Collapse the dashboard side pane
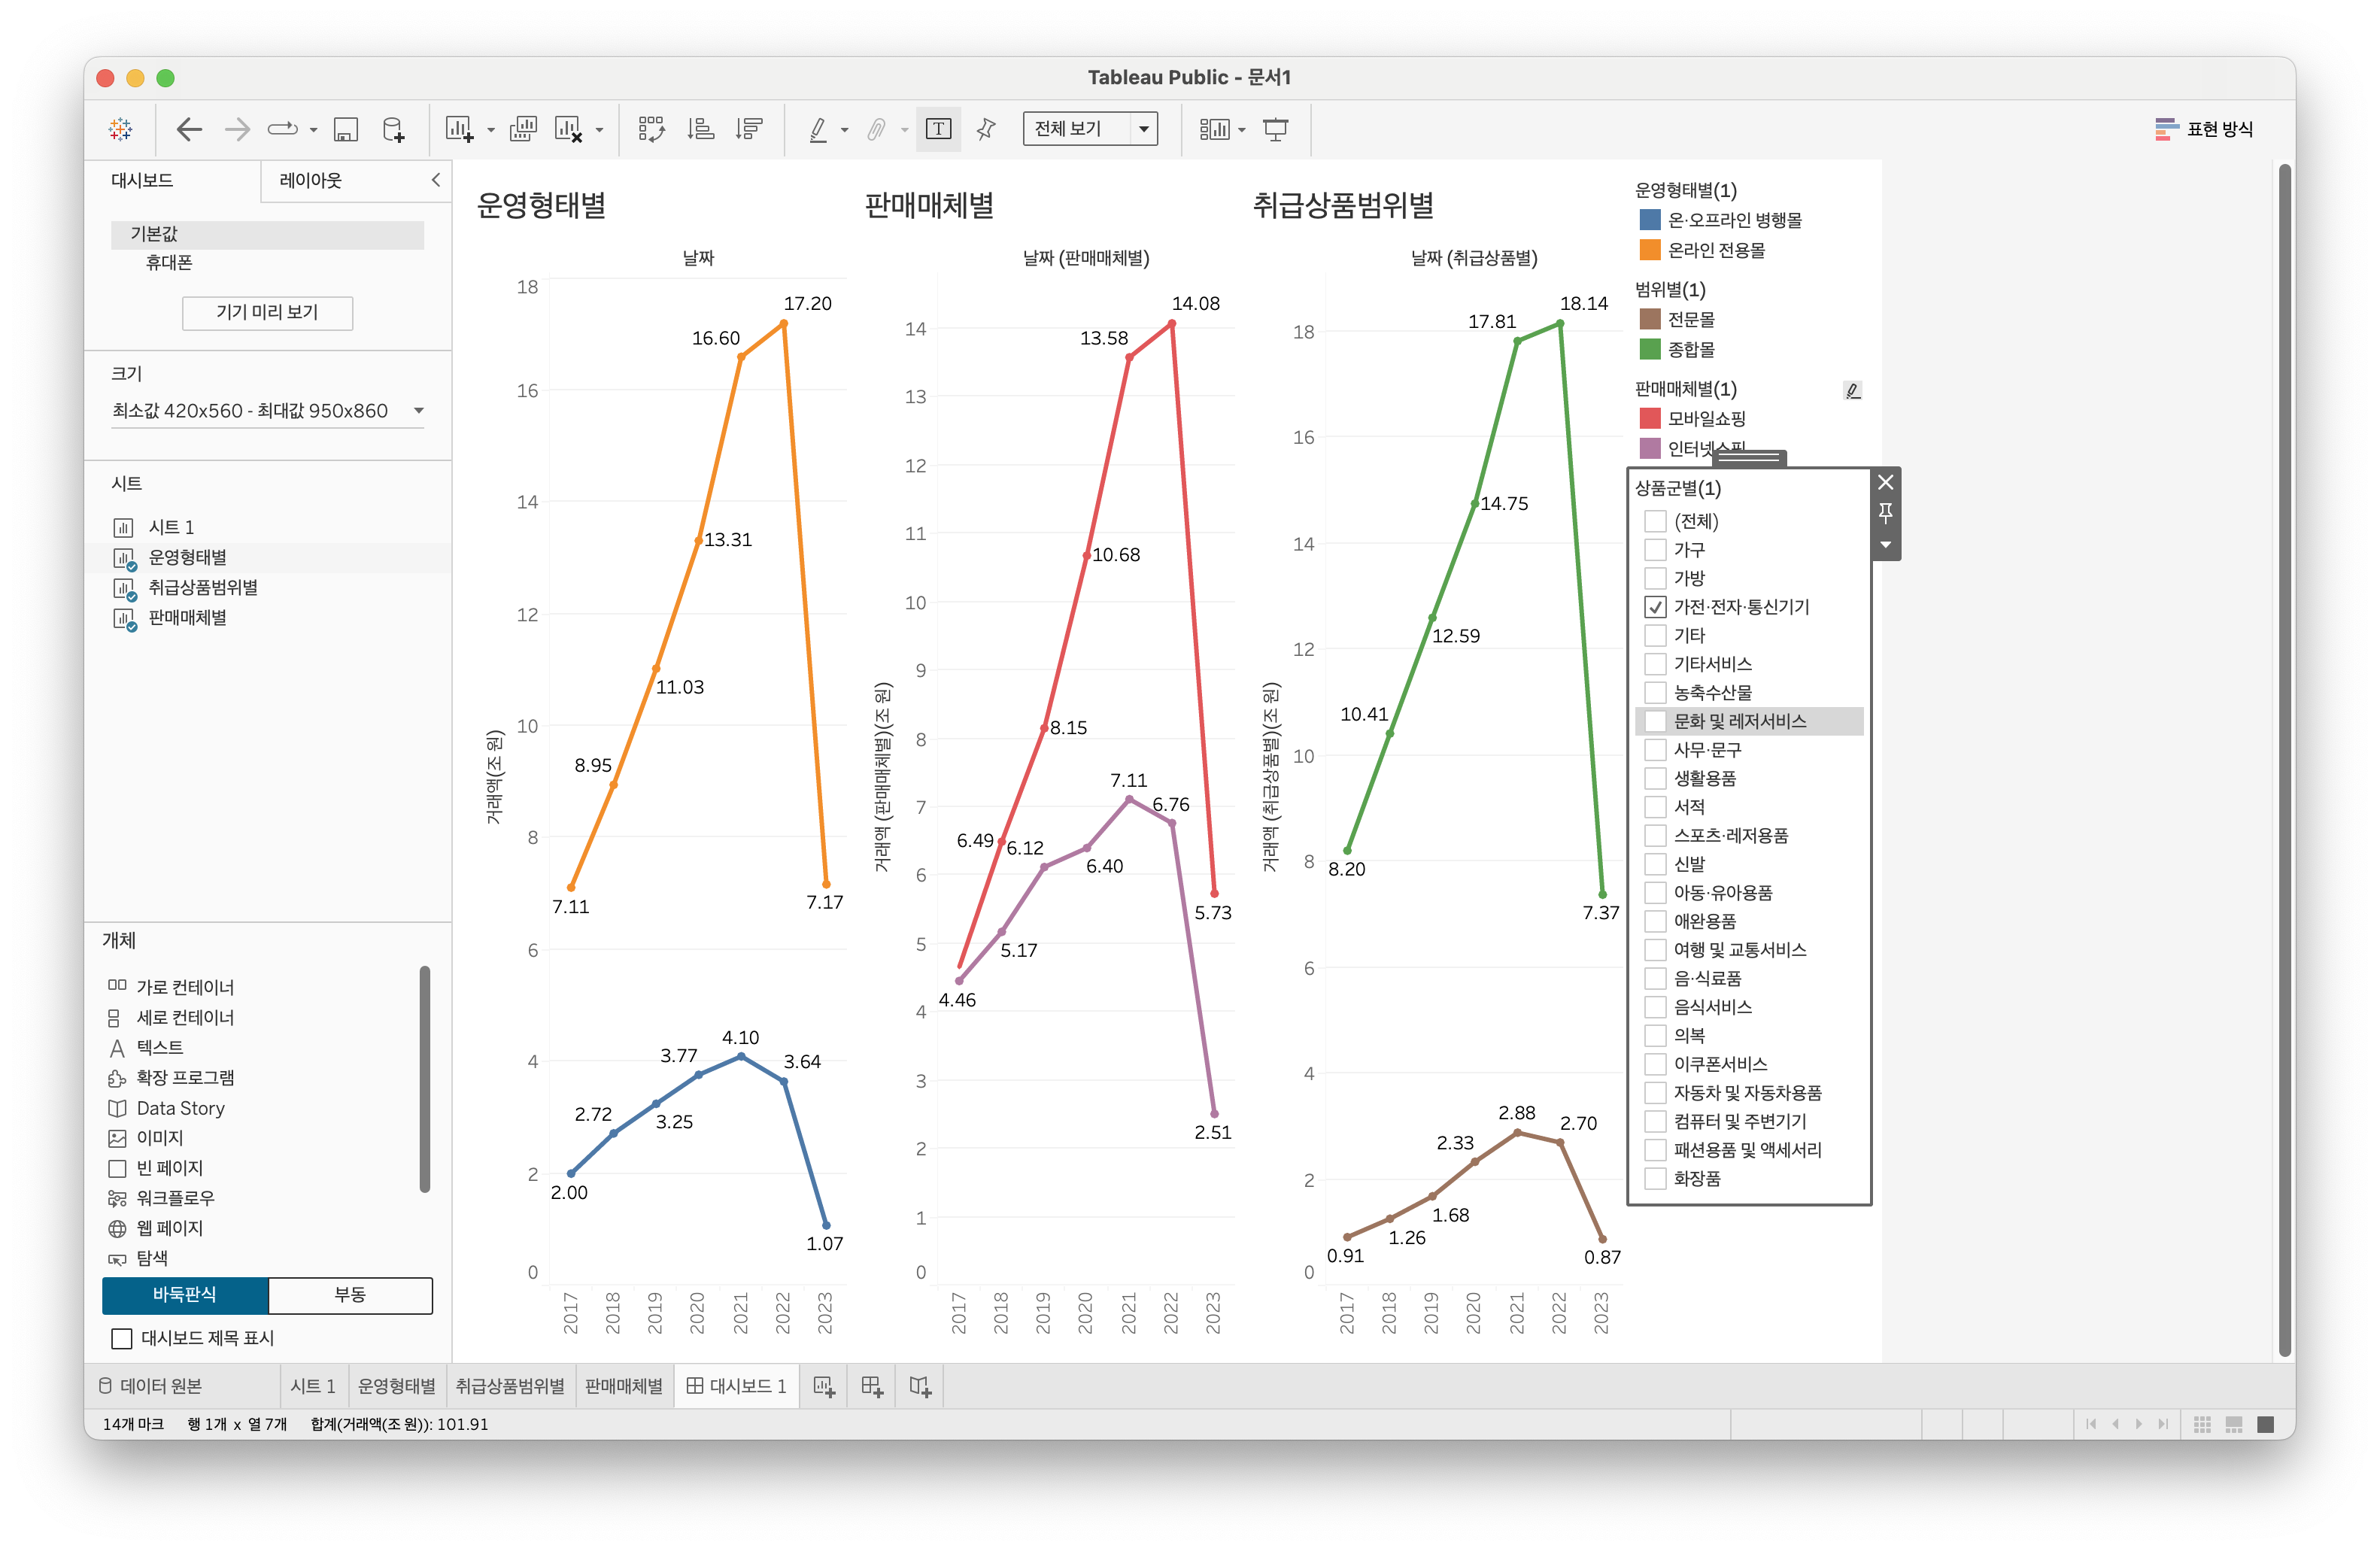This screenshot has width=2380, height=1551. coord(436,180)
